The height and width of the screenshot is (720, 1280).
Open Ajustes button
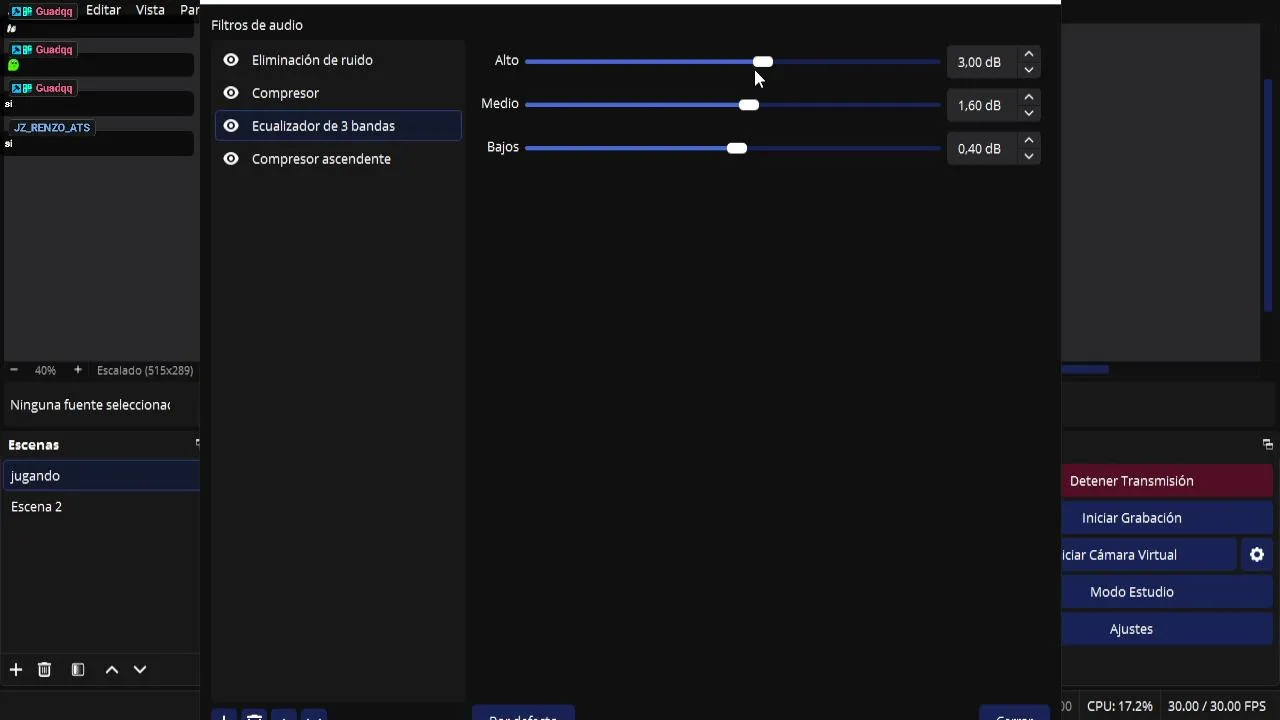(x=1166, y=629)
